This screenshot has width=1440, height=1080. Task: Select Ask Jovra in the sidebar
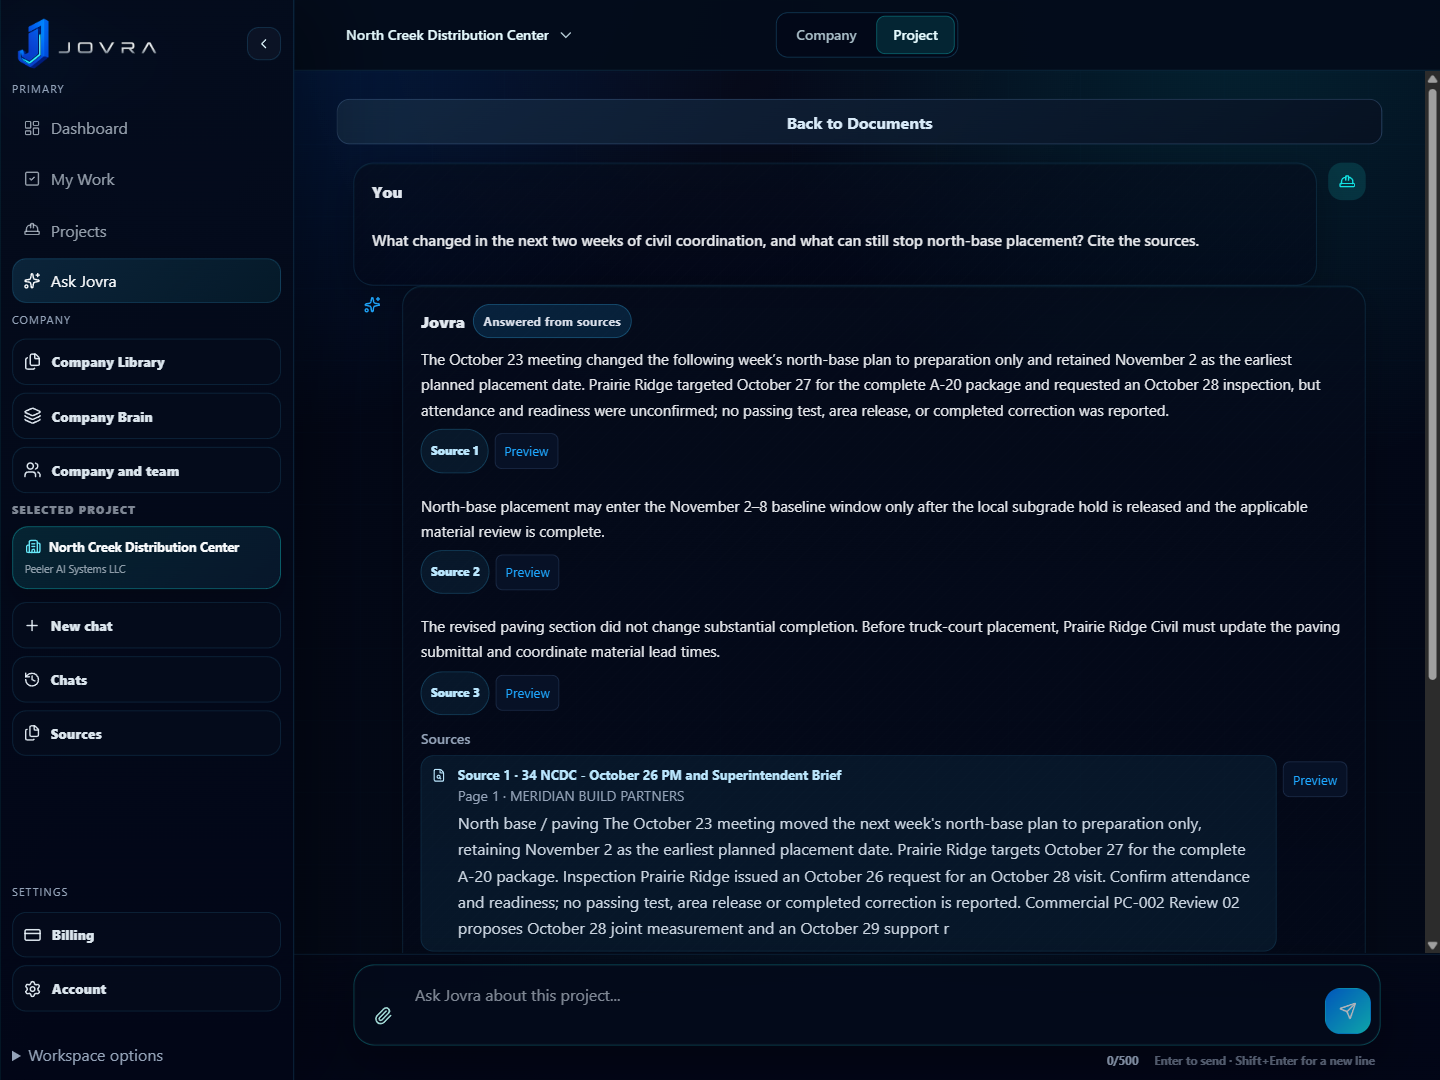point(146,281)
